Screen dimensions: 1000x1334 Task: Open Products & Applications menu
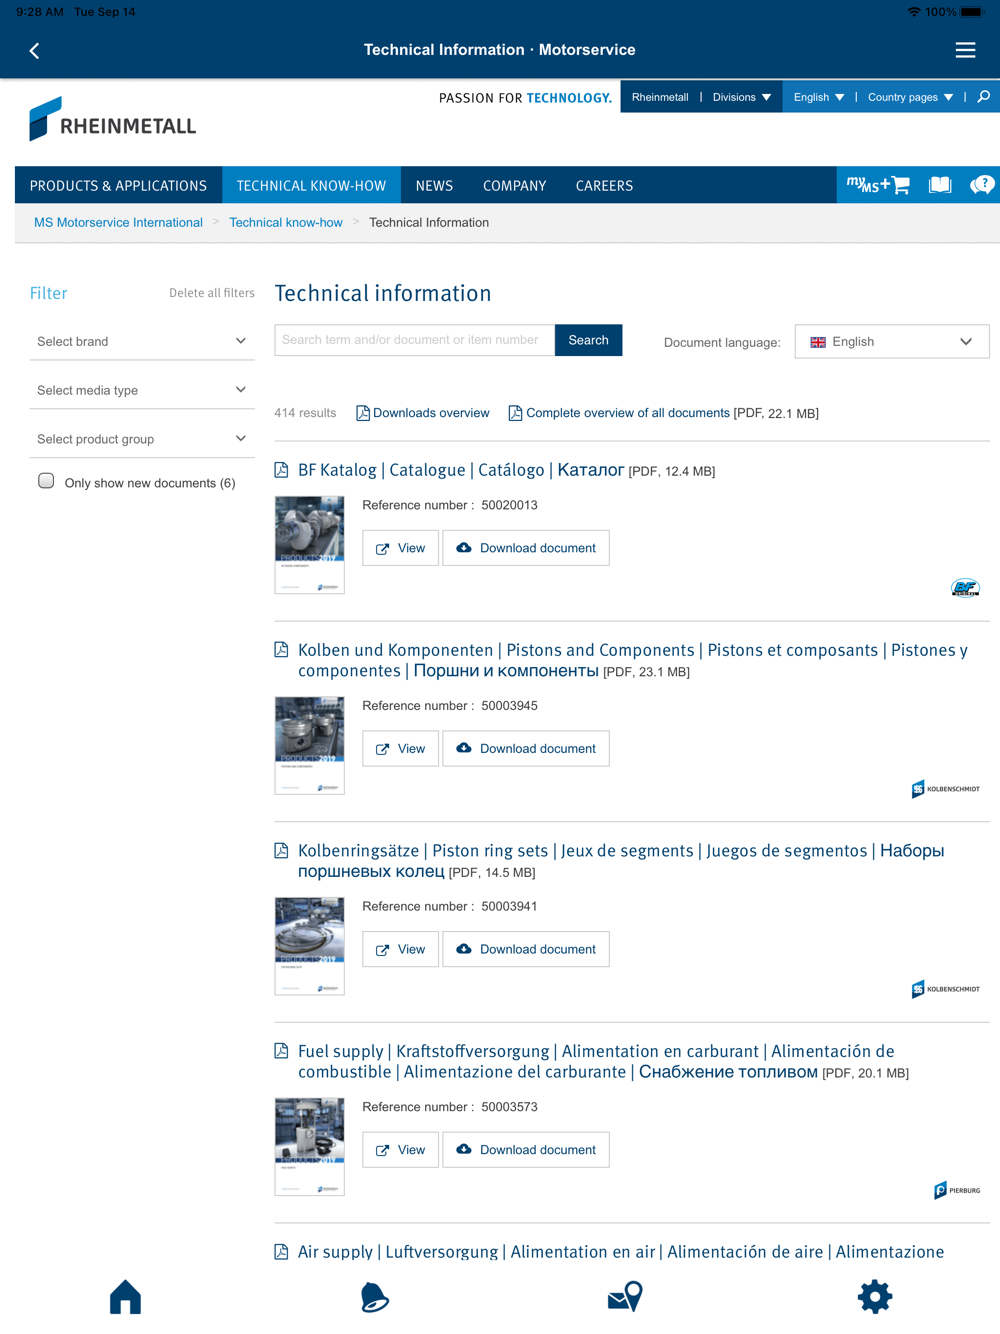tap(118, 185)
